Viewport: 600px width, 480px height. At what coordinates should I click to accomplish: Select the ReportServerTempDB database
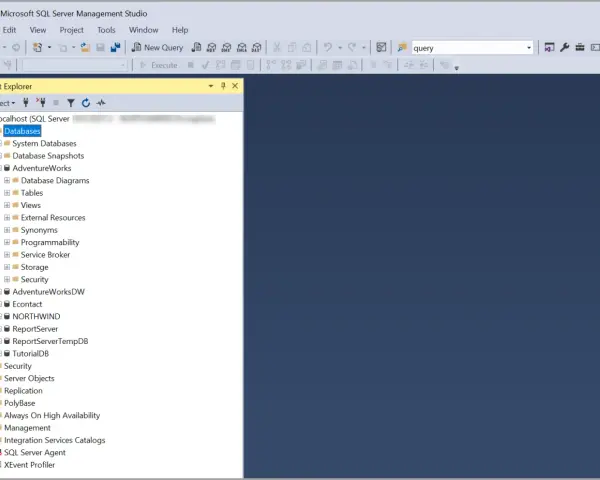coord(51,341)
